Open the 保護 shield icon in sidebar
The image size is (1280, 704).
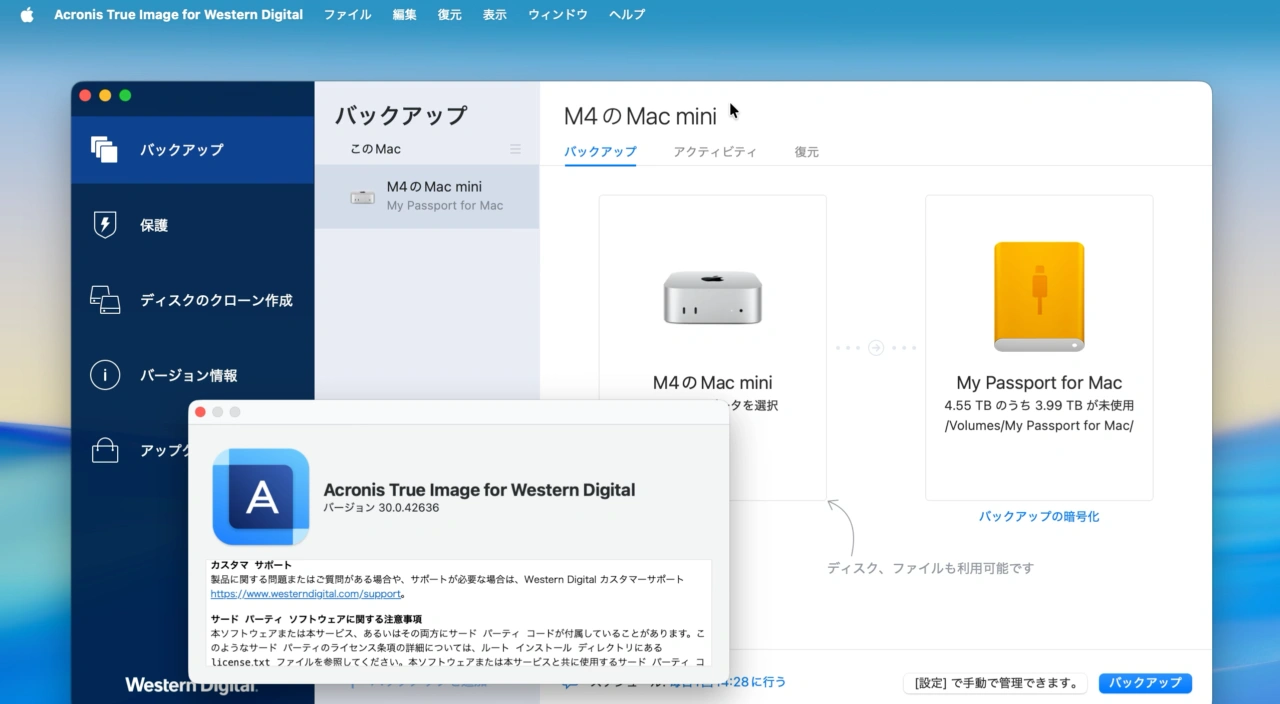pyautogui.click(x=105, y=225)
